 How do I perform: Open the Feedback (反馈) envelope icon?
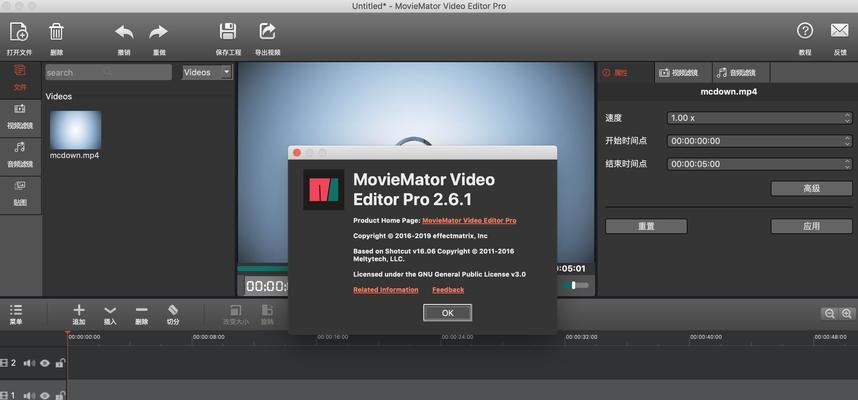(x=839, y=31)
